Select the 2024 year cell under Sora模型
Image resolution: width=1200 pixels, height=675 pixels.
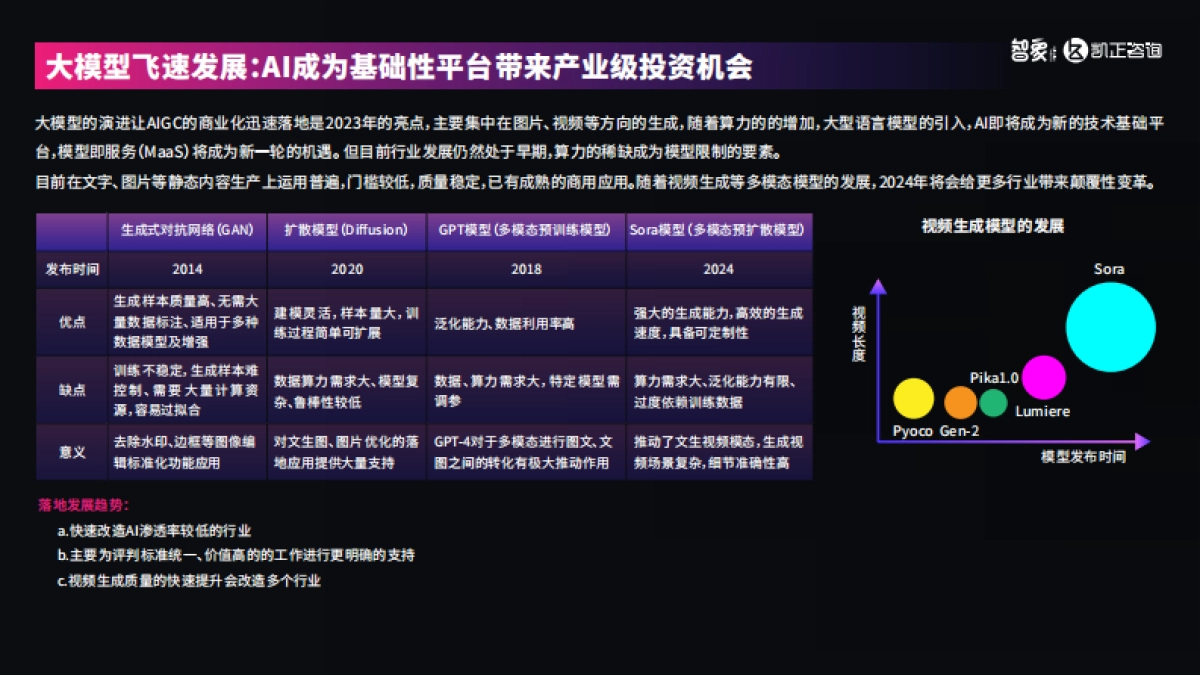(716, 269)
